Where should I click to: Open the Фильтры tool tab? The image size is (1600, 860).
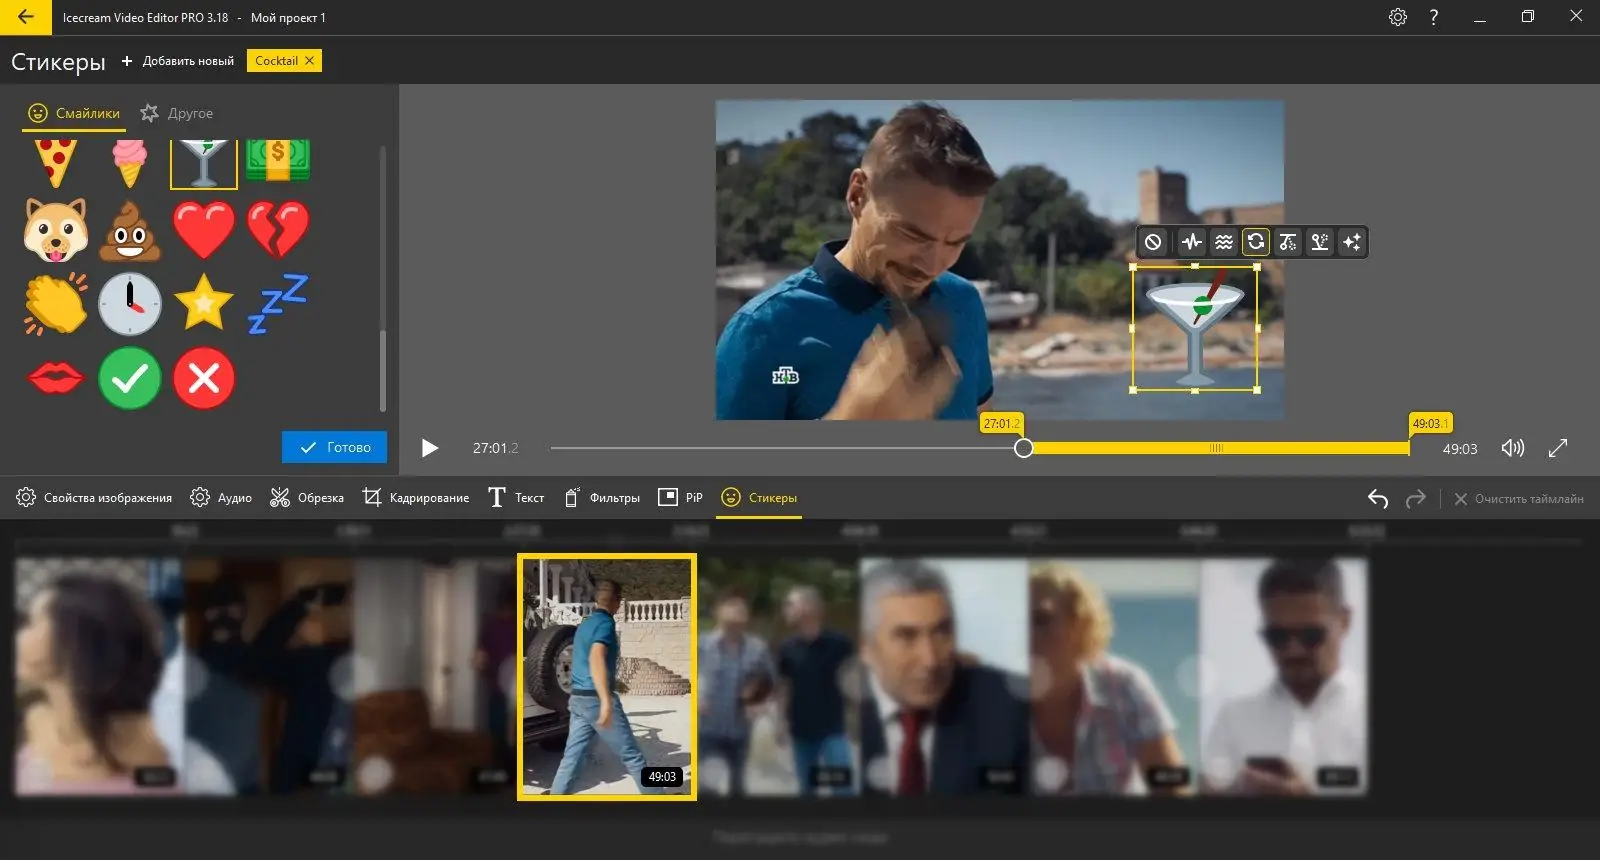click(x=601, y=497)
